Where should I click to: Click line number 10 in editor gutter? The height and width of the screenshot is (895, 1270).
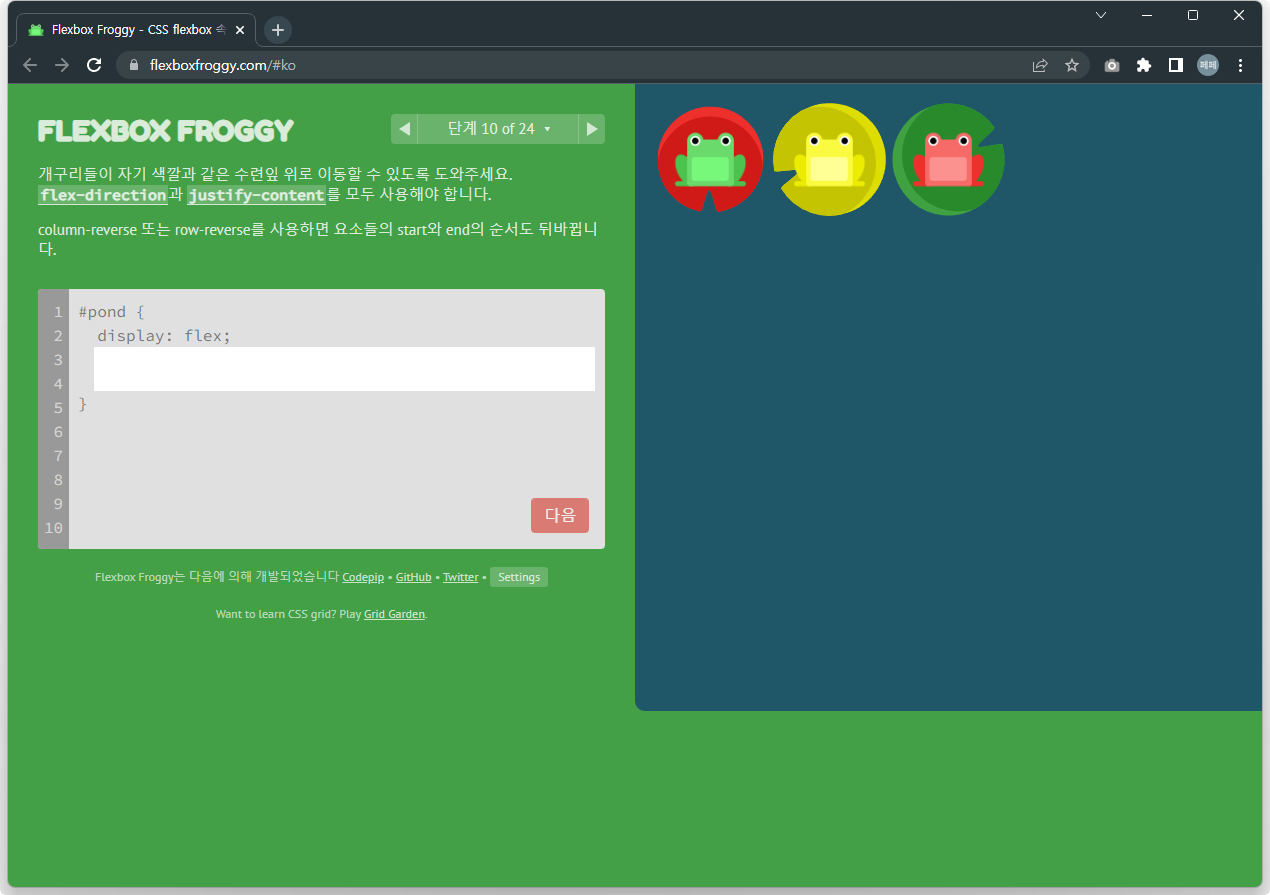[54, 528]
